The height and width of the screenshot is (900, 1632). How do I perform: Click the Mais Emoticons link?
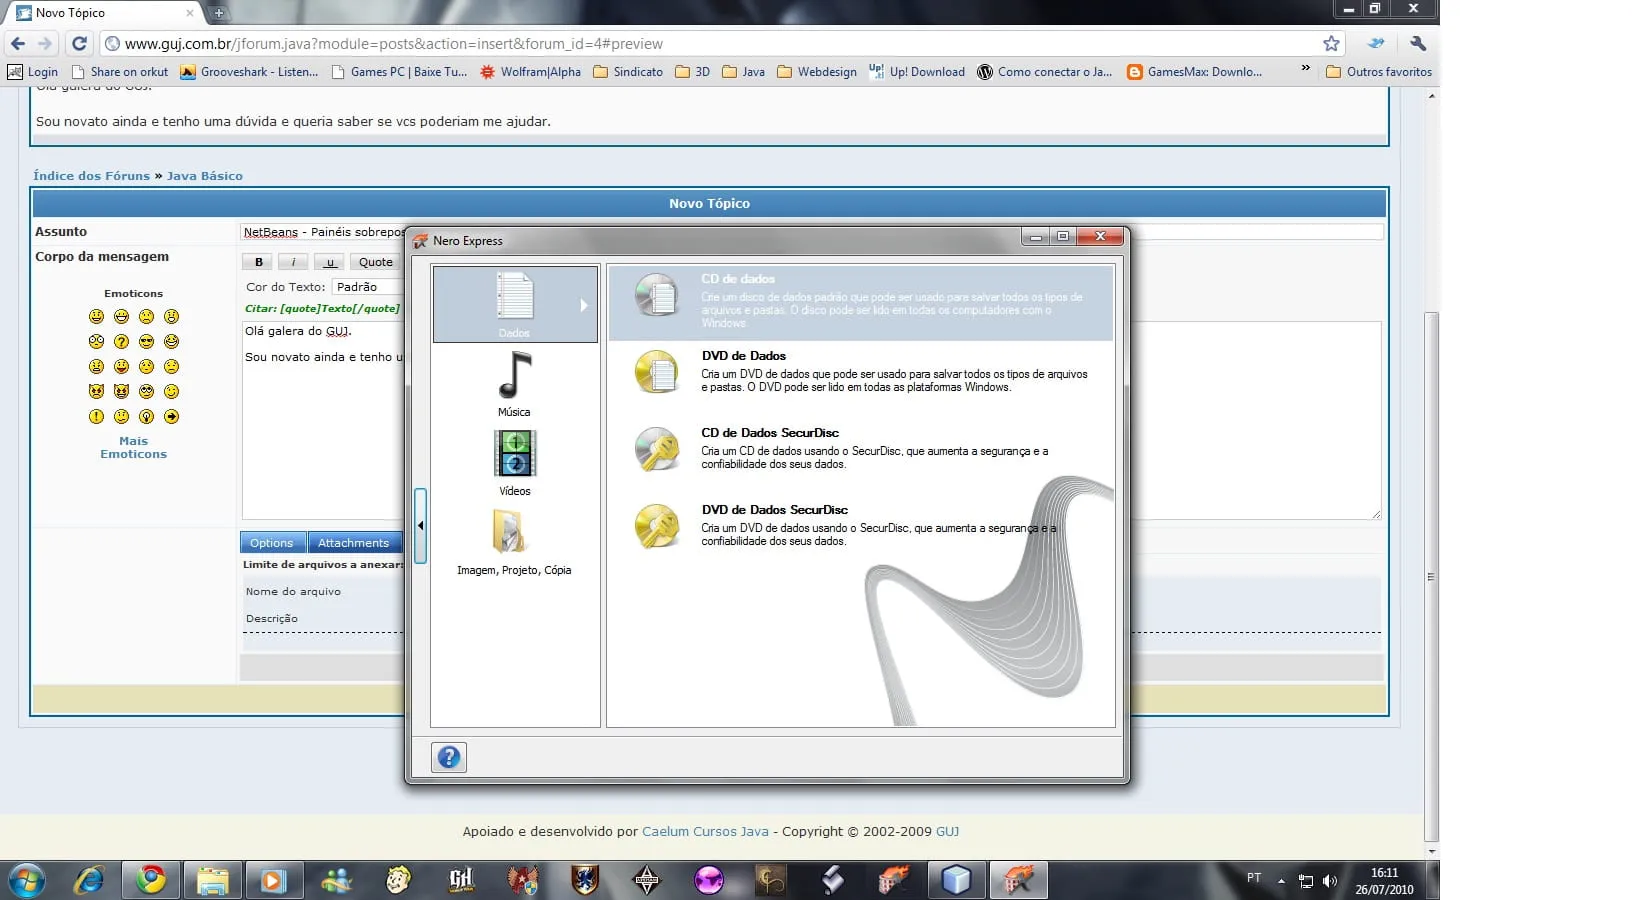[x=133, y=448]
